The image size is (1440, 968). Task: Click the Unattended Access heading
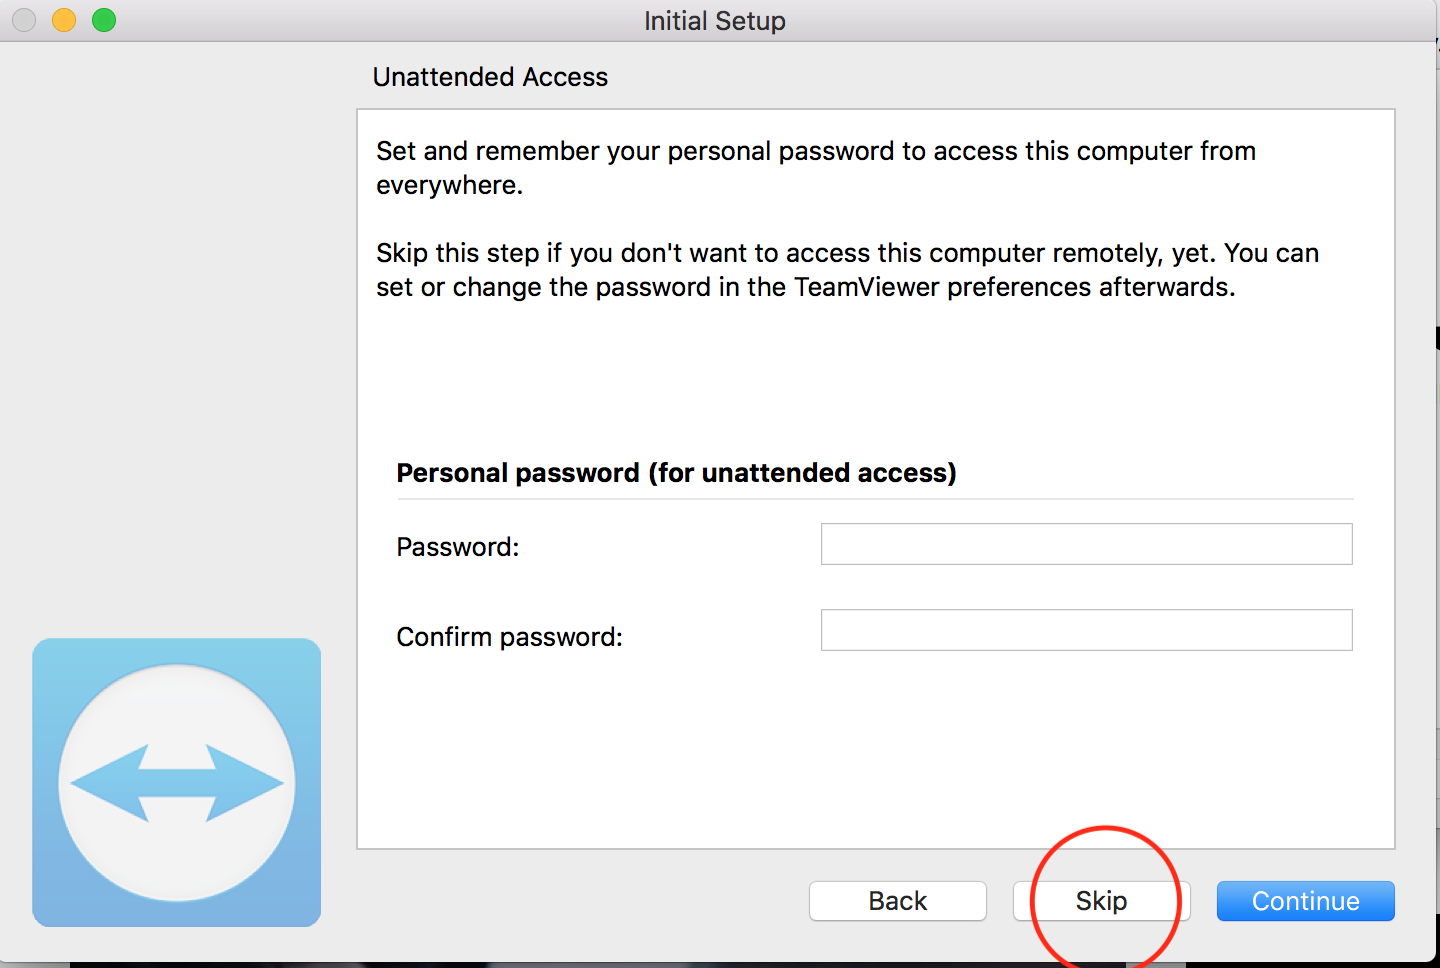pos(490,77)
